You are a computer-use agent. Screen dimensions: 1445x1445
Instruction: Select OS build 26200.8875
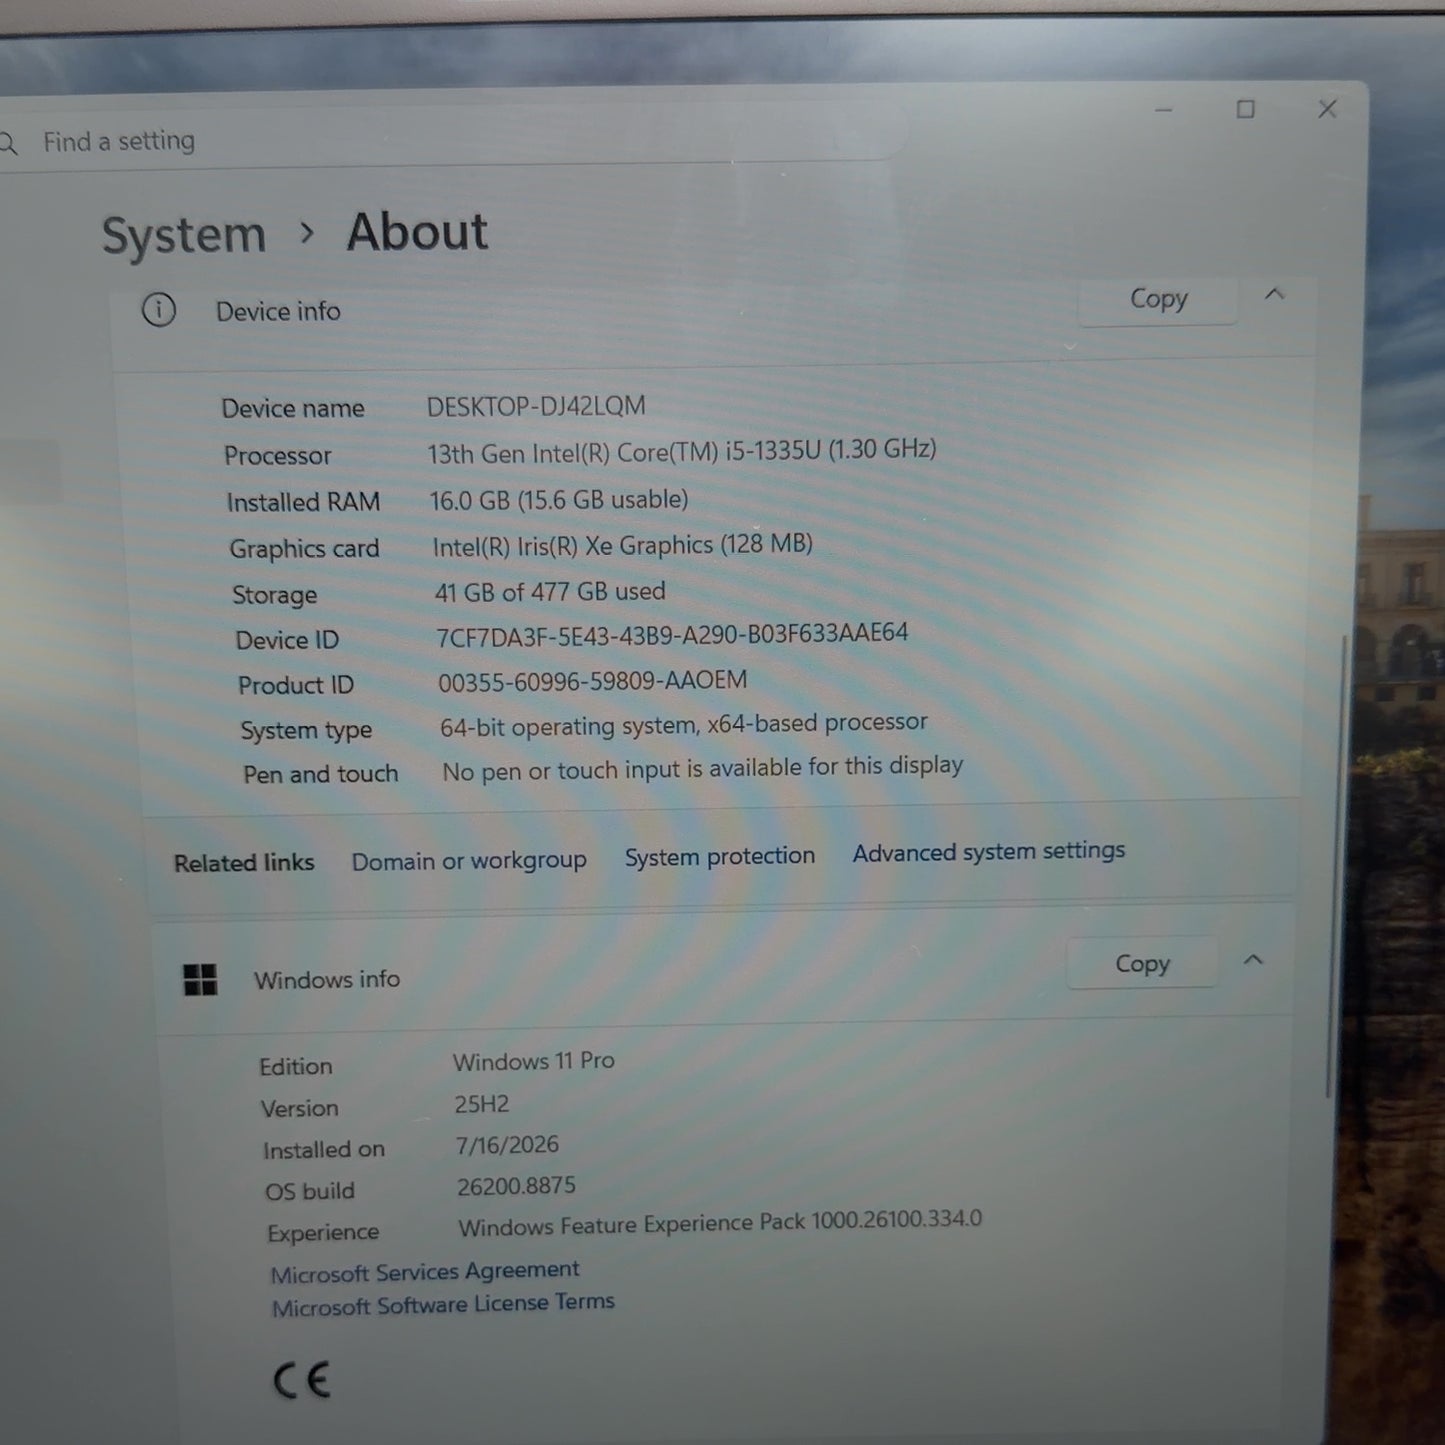pos(516,1186)
